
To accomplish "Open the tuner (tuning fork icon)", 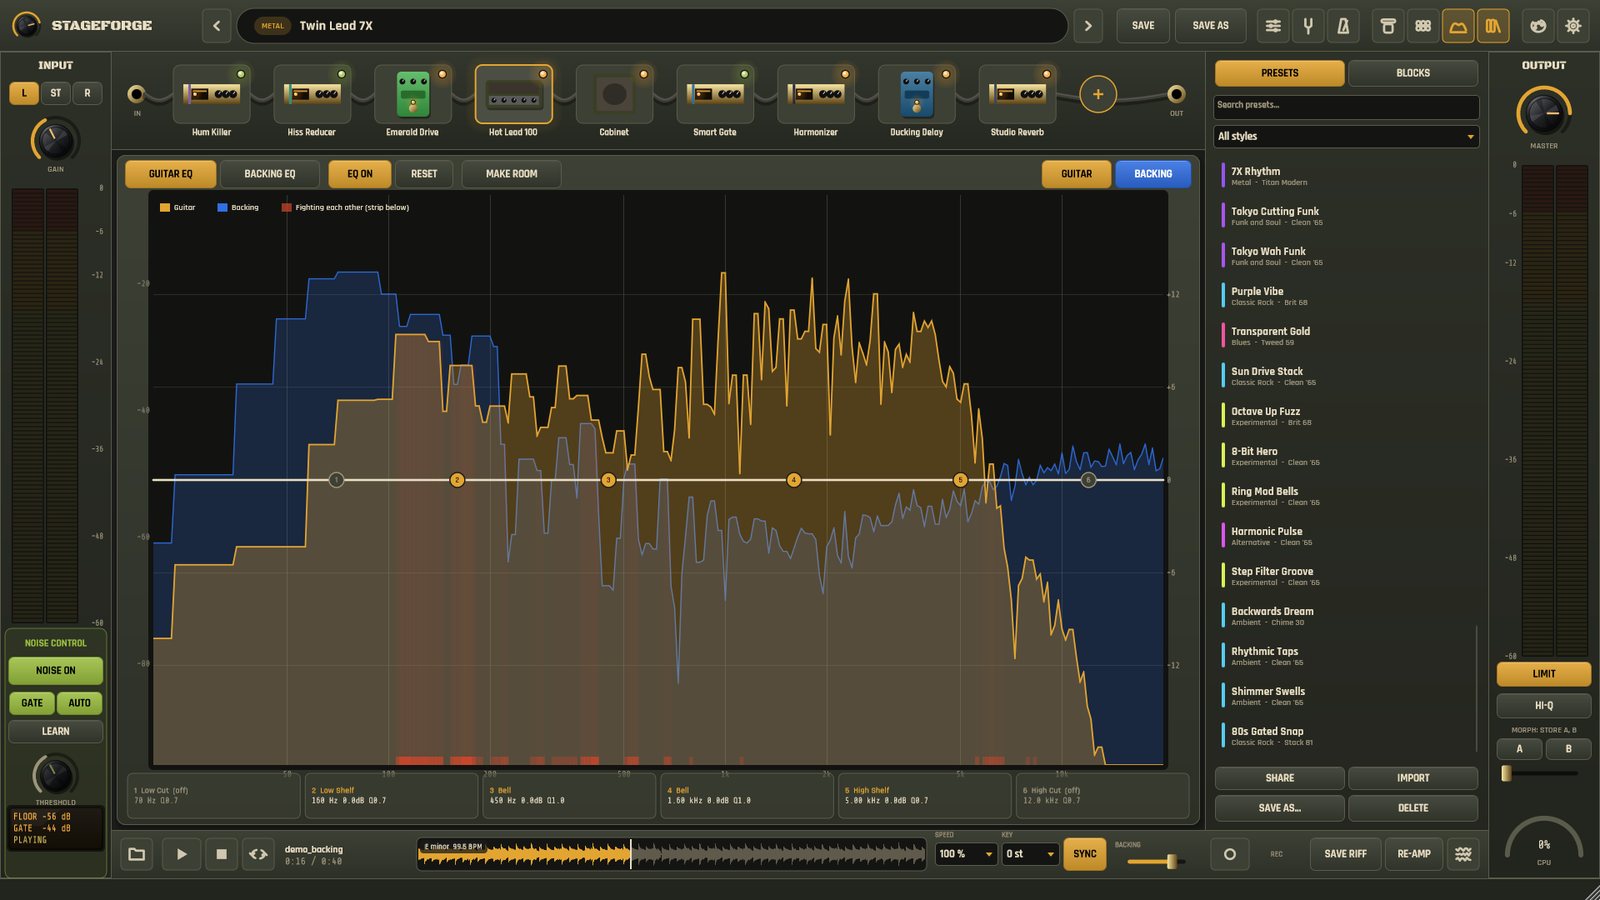I will [x=1308, y=26].
